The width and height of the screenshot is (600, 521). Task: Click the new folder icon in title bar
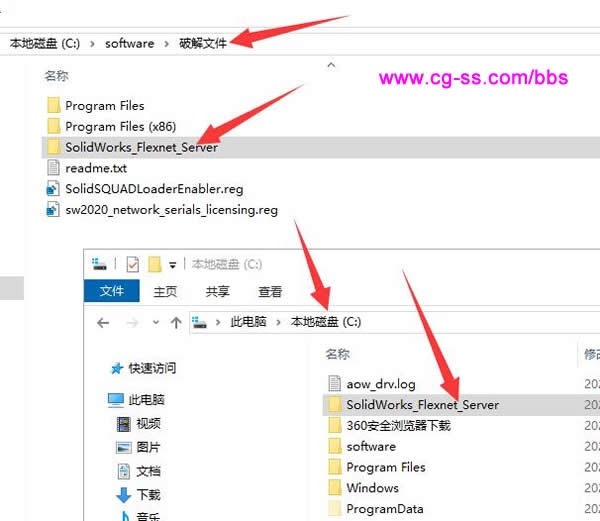(155, 264)
